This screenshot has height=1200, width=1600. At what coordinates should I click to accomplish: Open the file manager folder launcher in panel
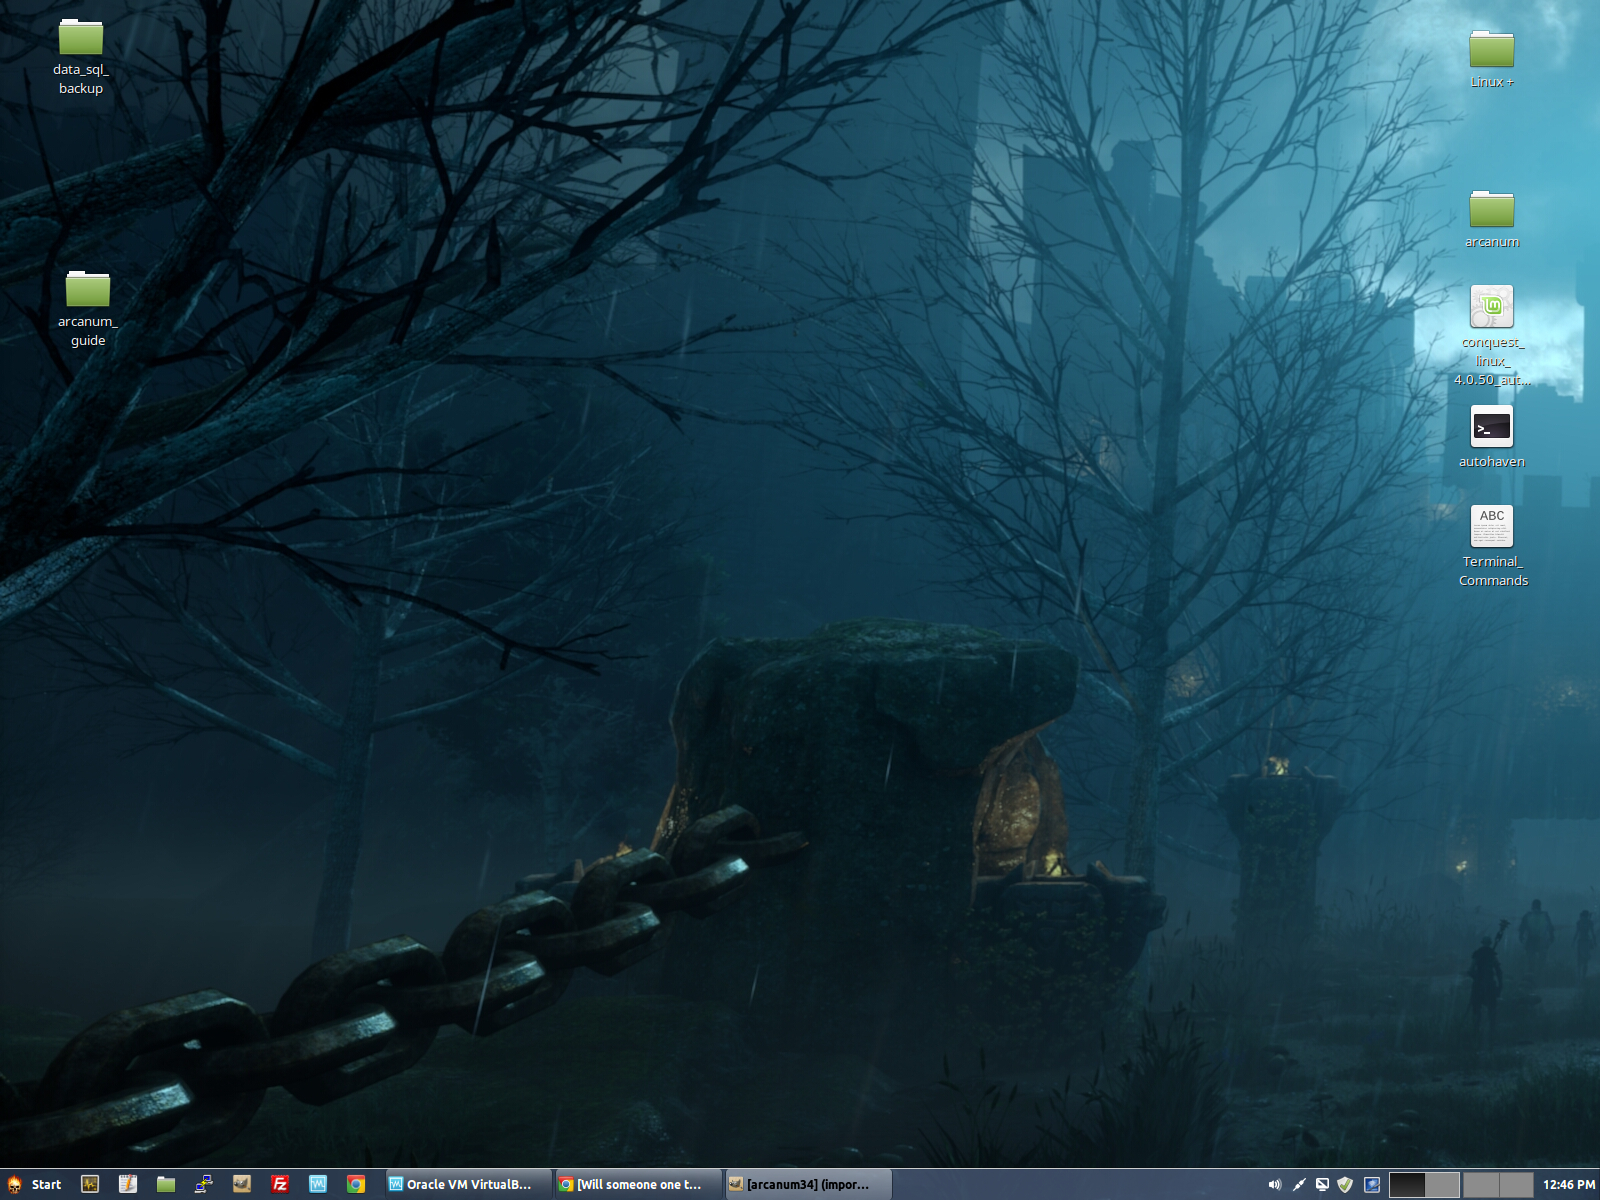(166, 1184)
